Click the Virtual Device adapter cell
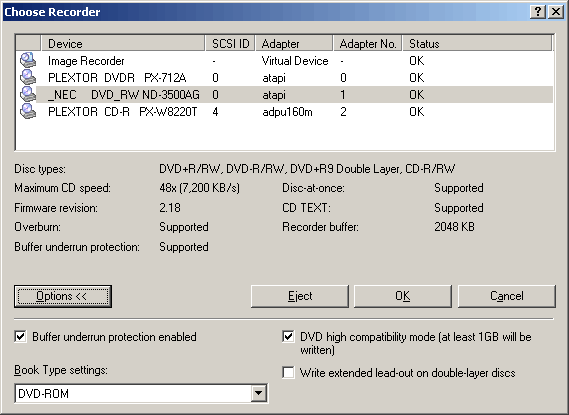The image size is (569, 415). click(295, 61)
